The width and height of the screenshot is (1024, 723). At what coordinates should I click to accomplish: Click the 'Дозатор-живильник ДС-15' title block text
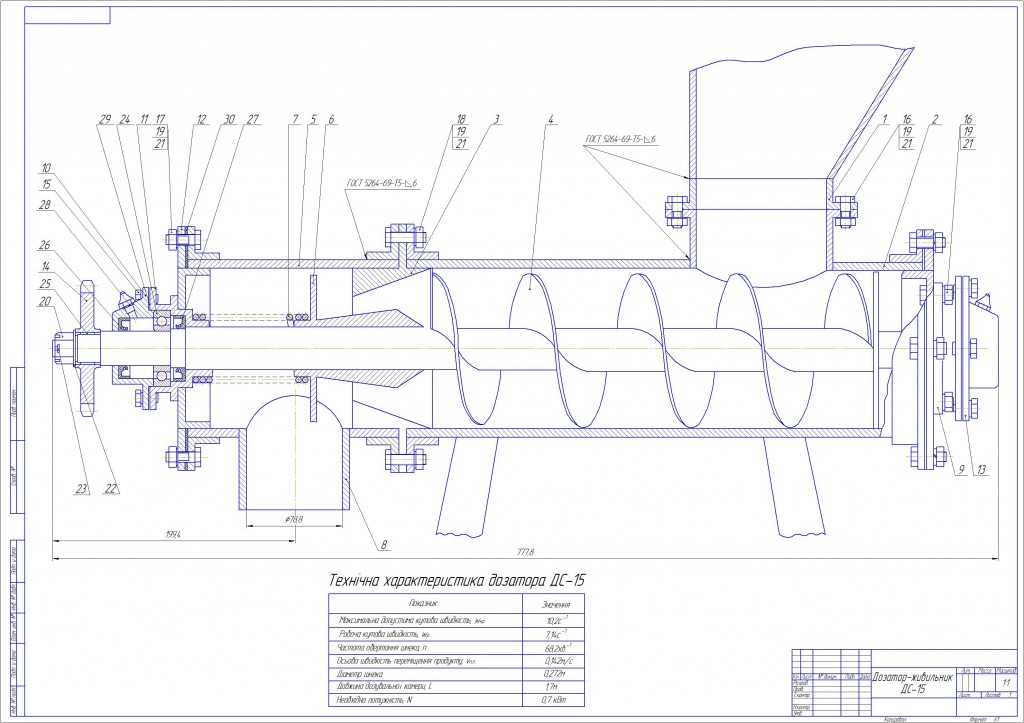click(913, 683)
